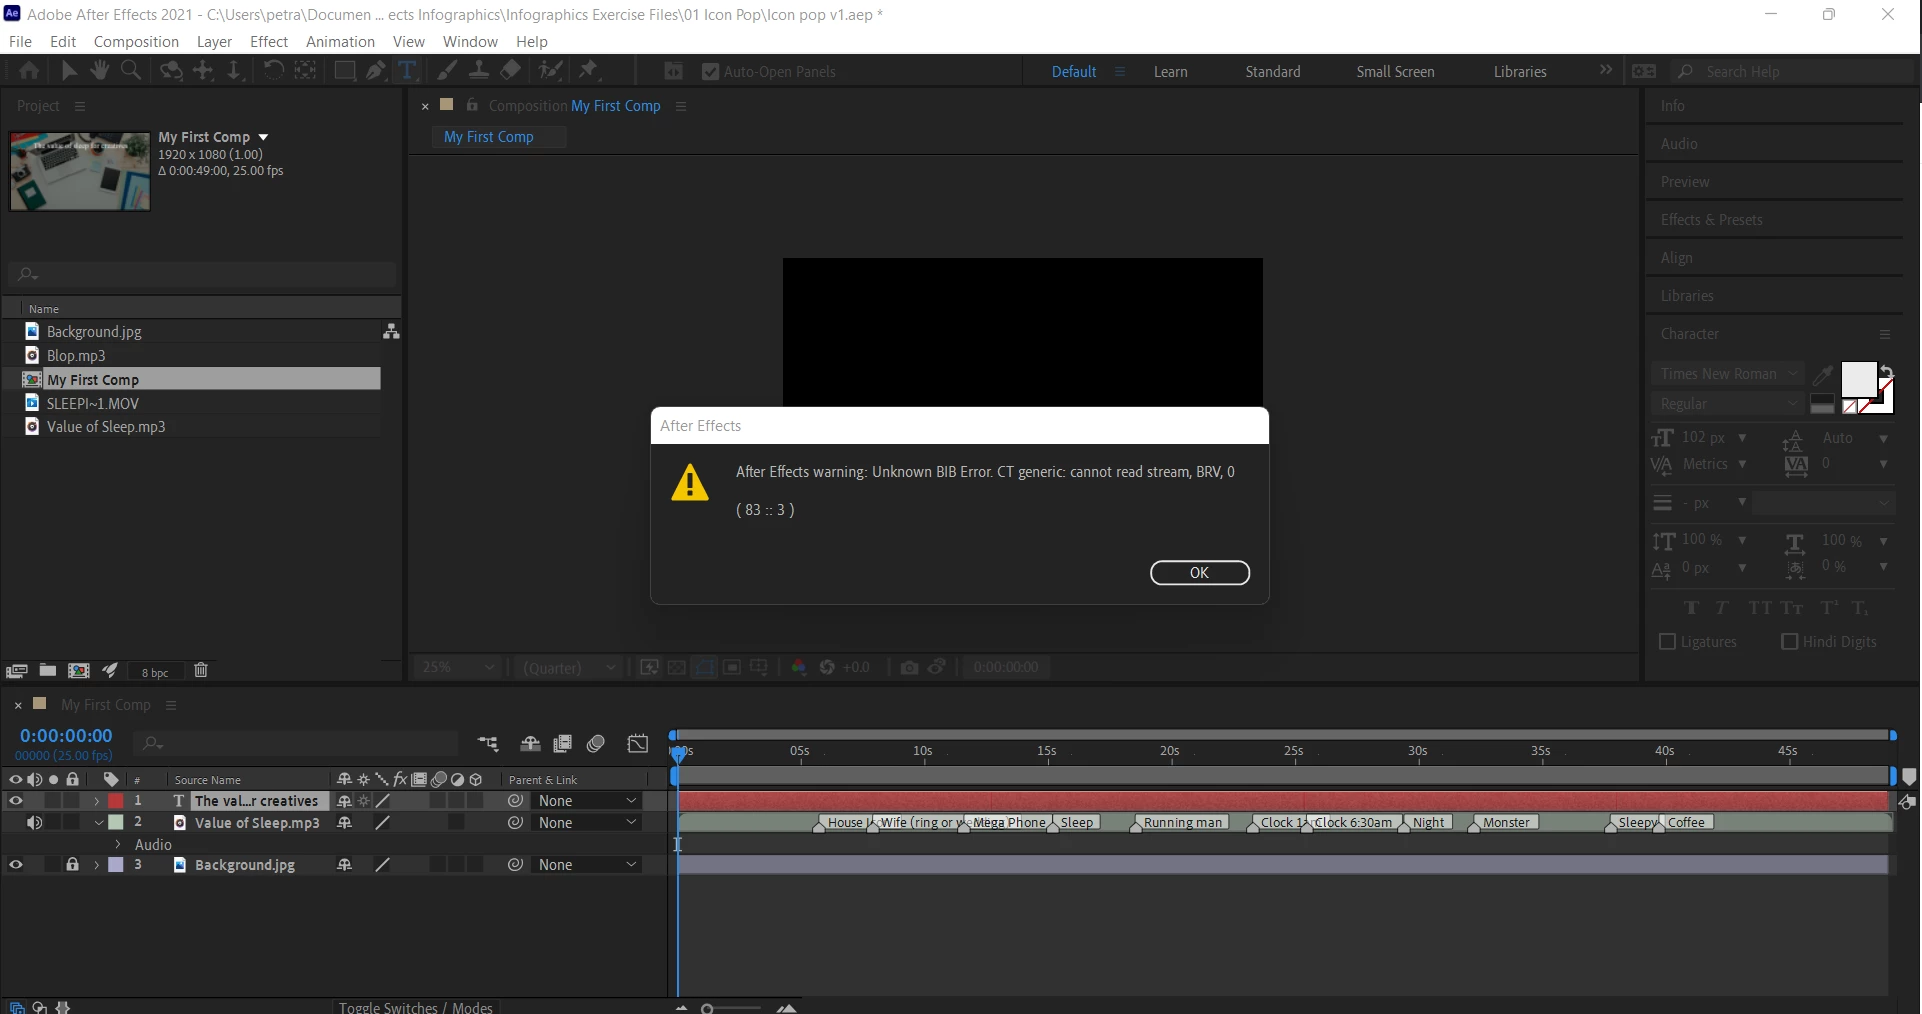The height and width of the screenshot is (1014, 1922).
Task: Select the Pen tool
Action: 375,71
